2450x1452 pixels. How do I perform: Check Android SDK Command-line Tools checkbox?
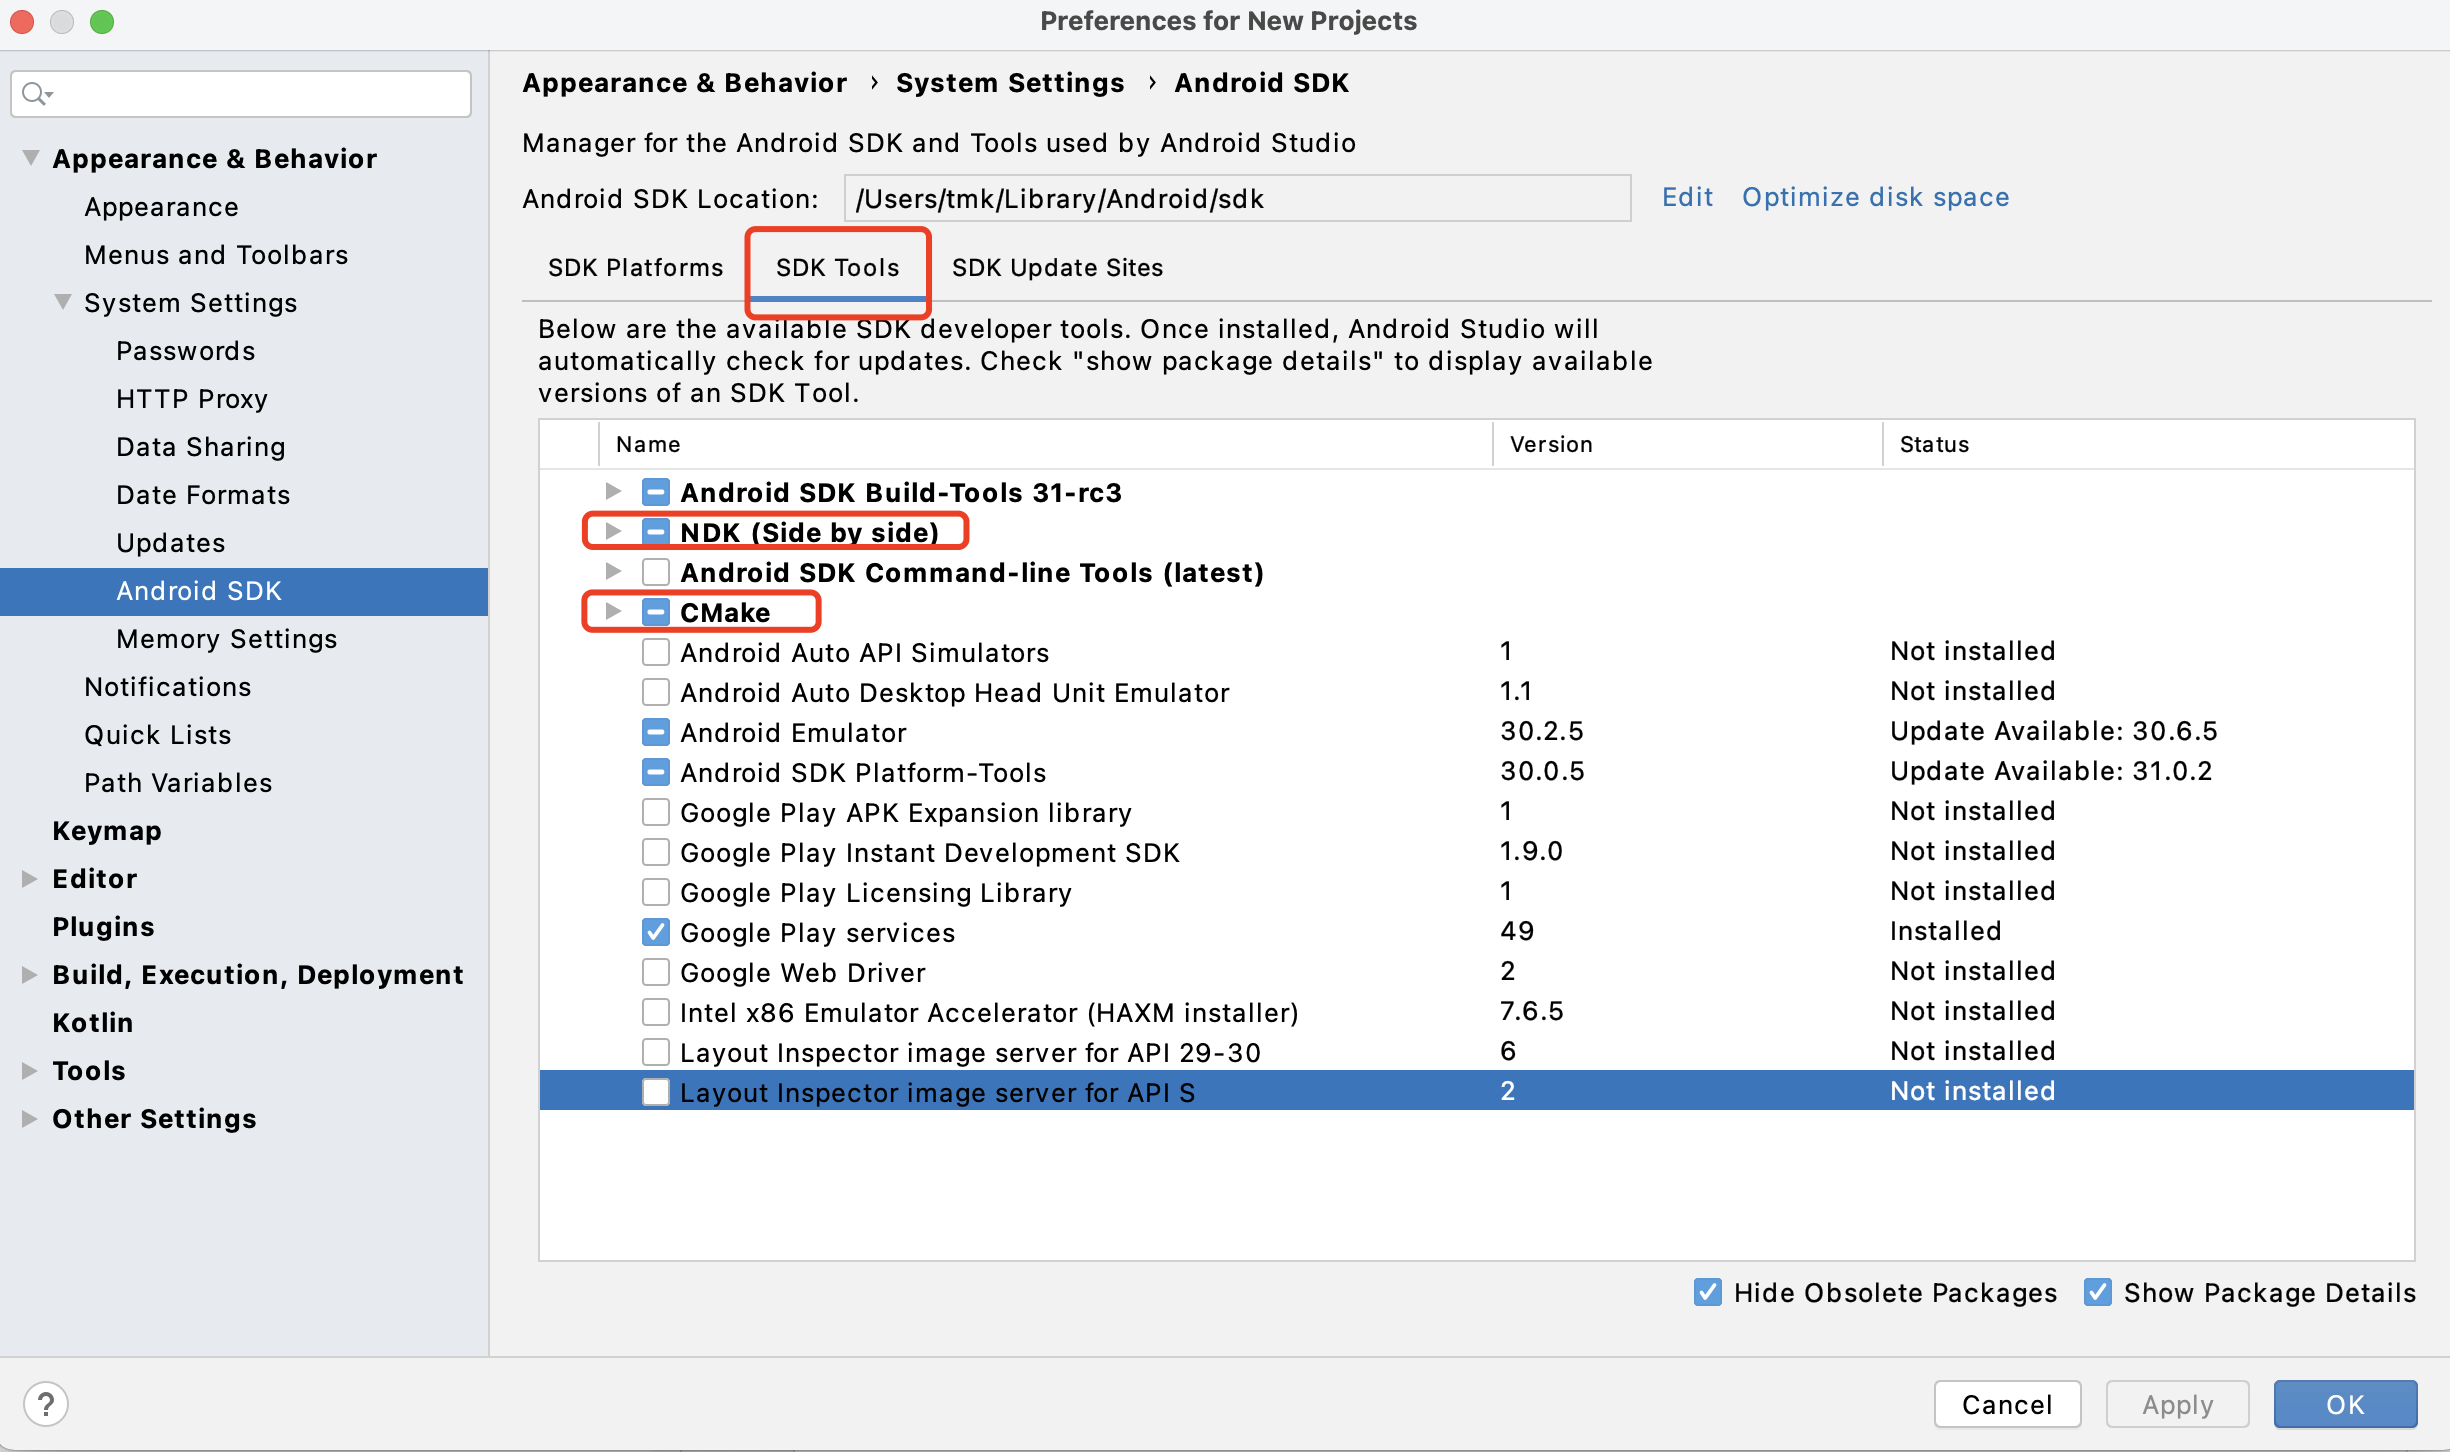pos(655,572)
